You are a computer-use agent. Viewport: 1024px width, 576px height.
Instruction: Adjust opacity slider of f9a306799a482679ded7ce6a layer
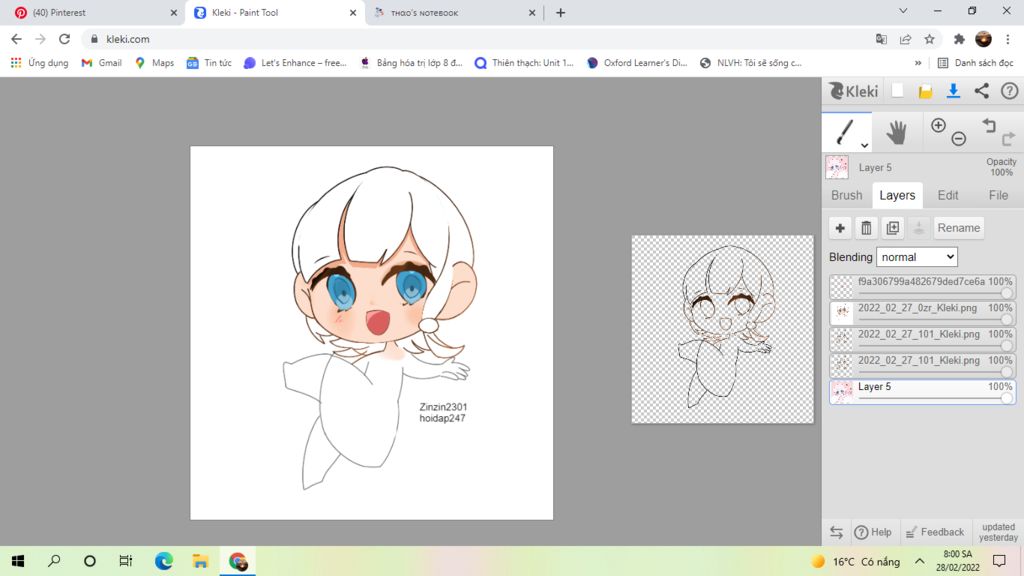(1006, 293)
